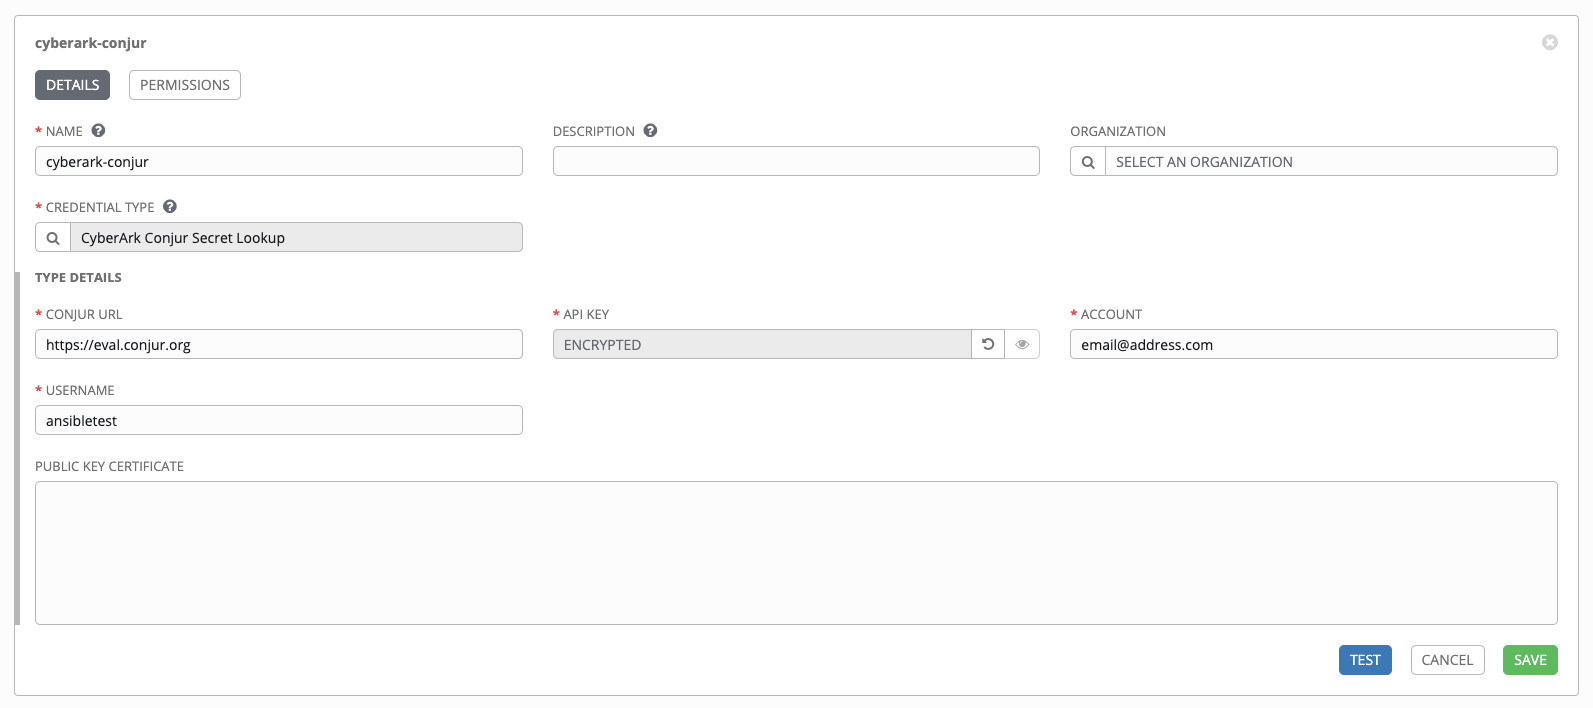Open organization lookup via search icon
This screenshot has height=708, width=1593.
pos(1088,161)
